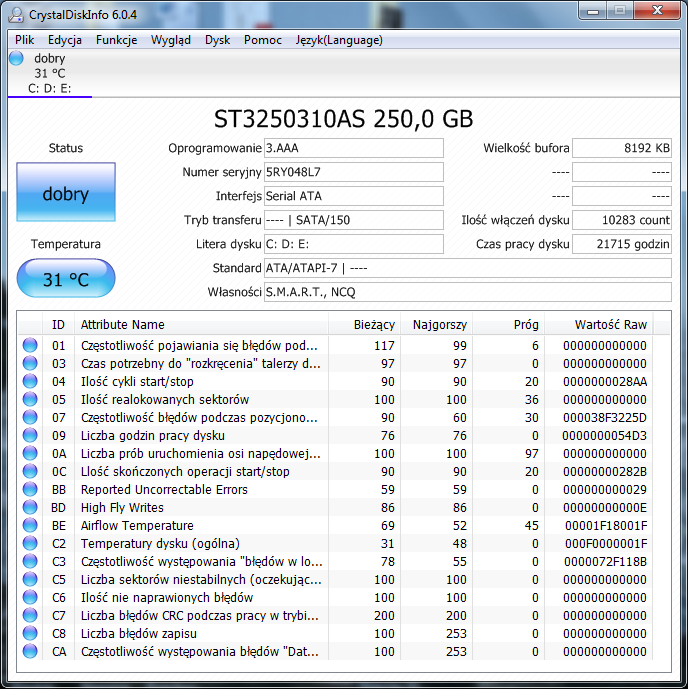This screenshot has width=688, height=689.
Task: Click the Próg column header
Action: point(508,325)
